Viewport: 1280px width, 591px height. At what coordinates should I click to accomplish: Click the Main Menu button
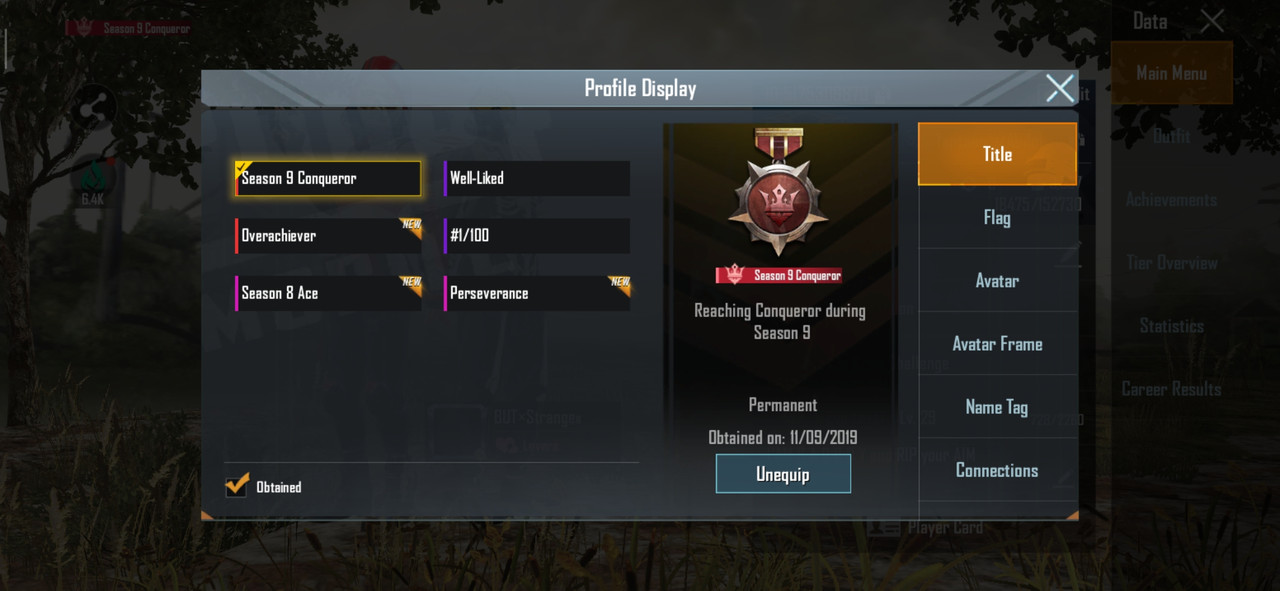(x=1171, y=73)
